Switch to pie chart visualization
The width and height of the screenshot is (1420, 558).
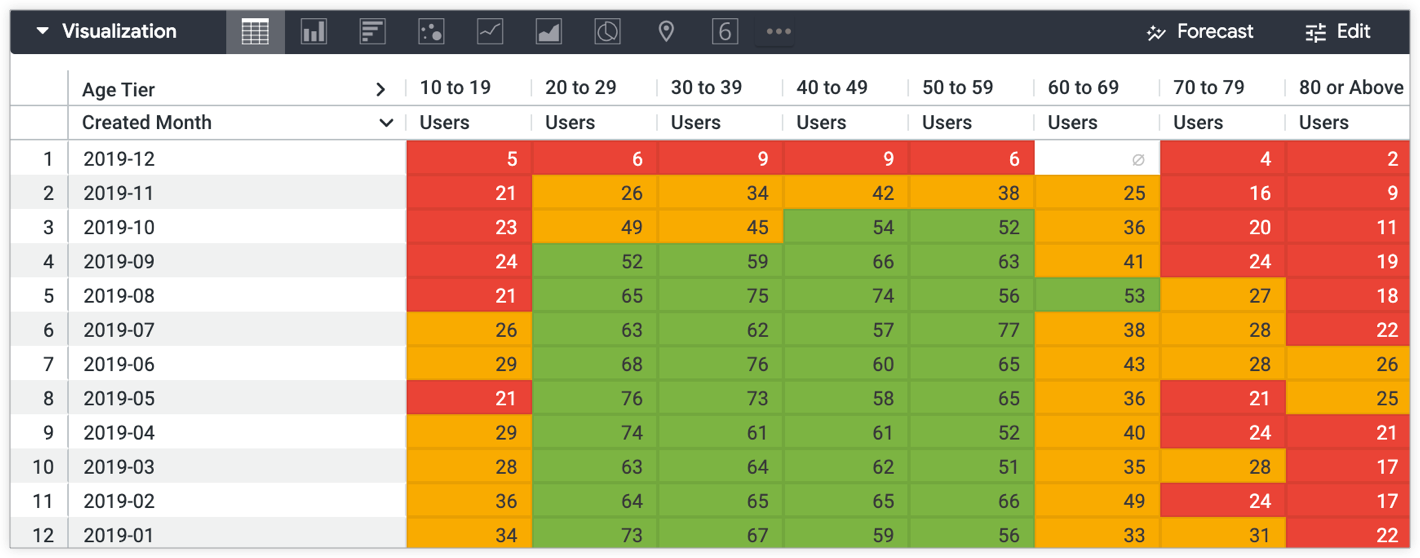pos(607,32)
